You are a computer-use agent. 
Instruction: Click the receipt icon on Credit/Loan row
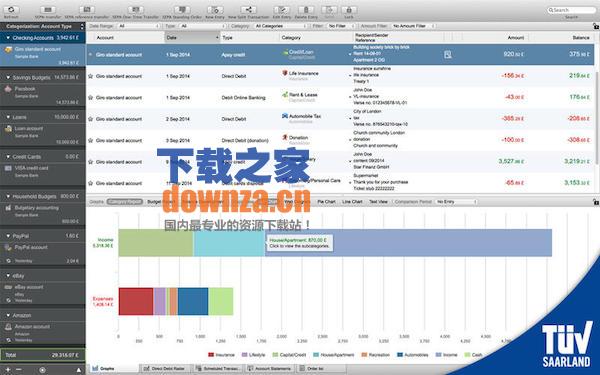448,55
